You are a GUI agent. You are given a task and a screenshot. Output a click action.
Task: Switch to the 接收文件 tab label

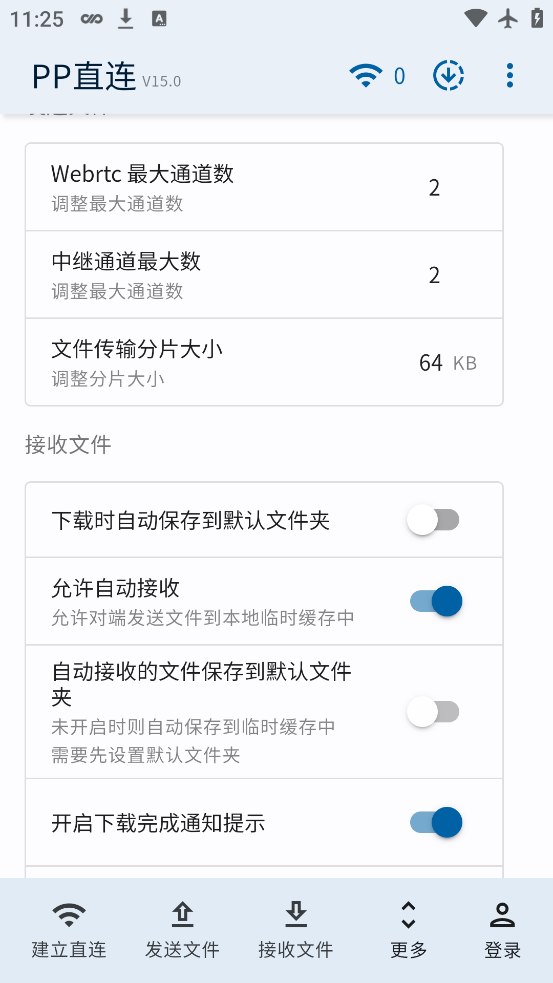295,950
